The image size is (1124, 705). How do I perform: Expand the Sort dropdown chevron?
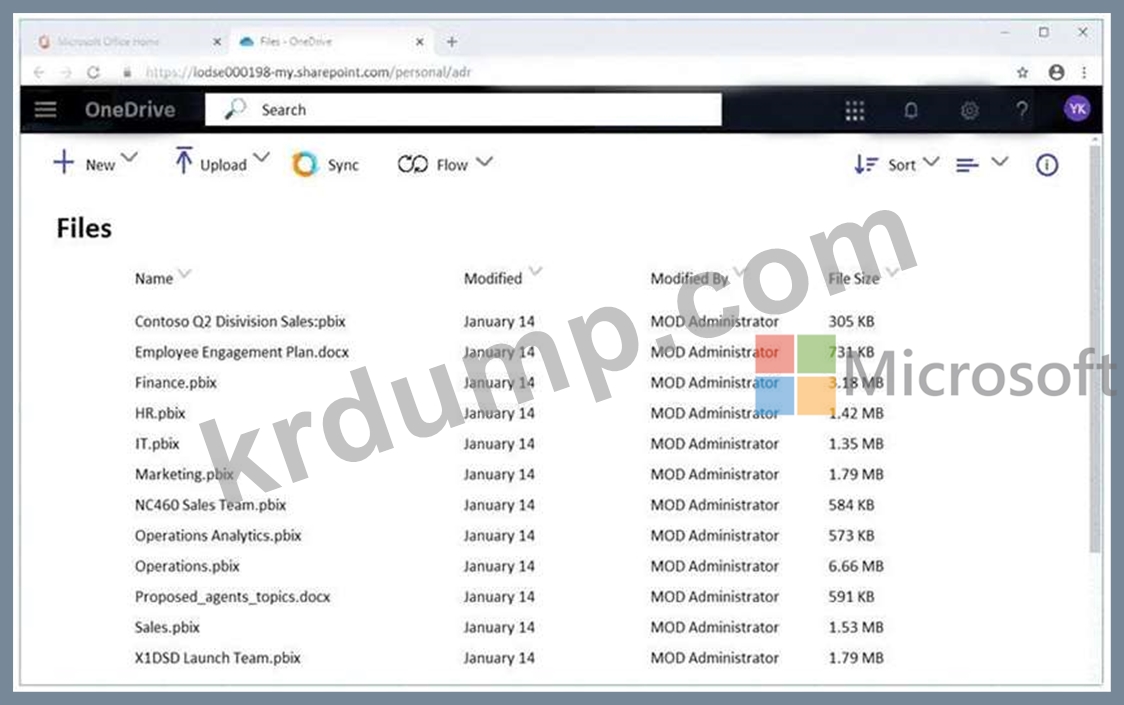[x=930, y=161]
